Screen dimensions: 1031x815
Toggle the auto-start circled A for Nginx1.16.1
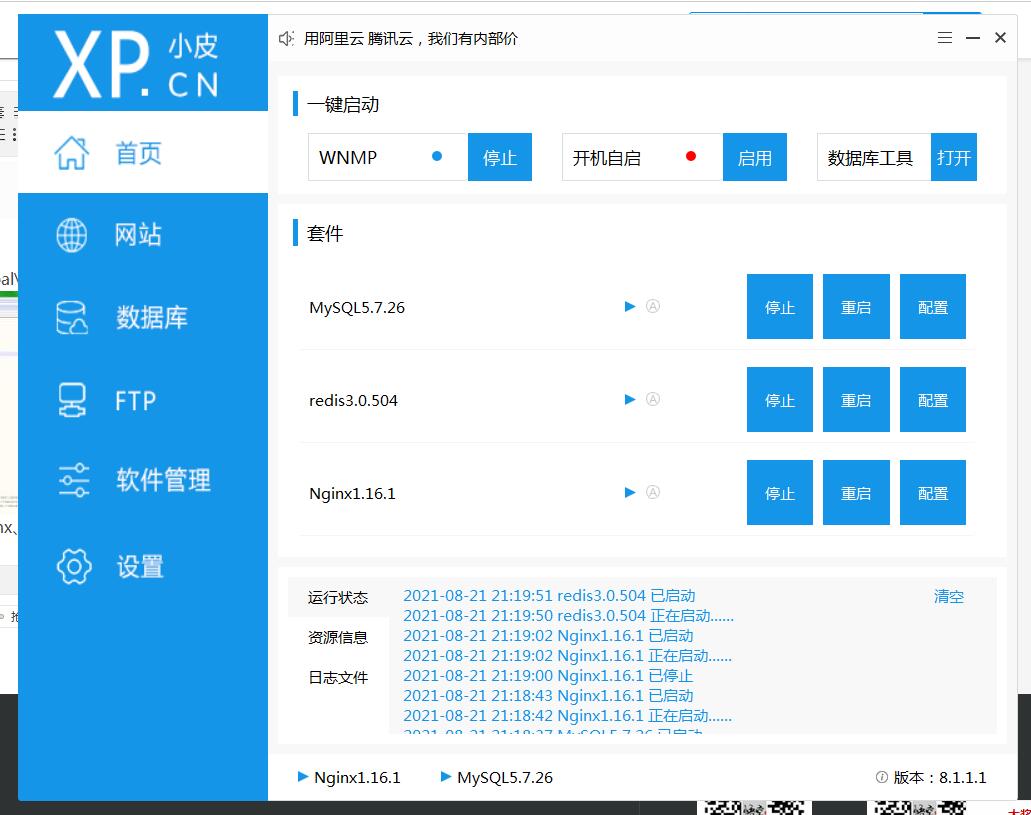point(653,493)
